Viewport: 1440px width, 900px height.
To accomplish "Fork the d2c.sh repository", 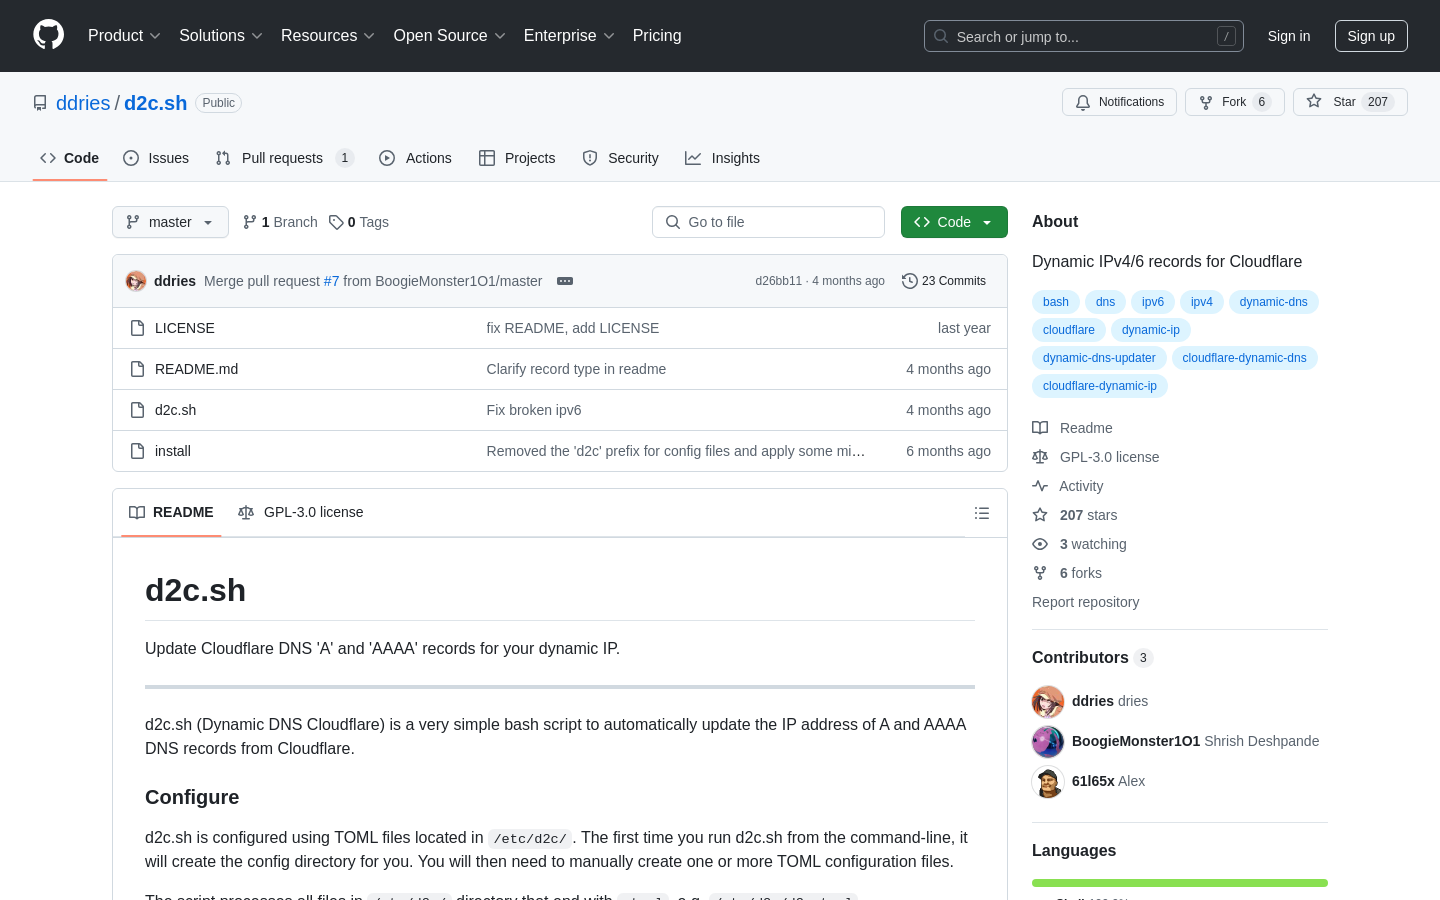I will point(1234,102).
